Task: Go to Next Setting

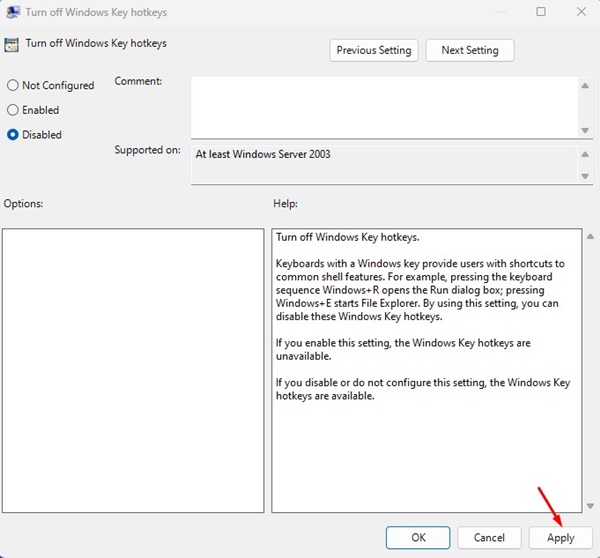Action: (470, 50)
